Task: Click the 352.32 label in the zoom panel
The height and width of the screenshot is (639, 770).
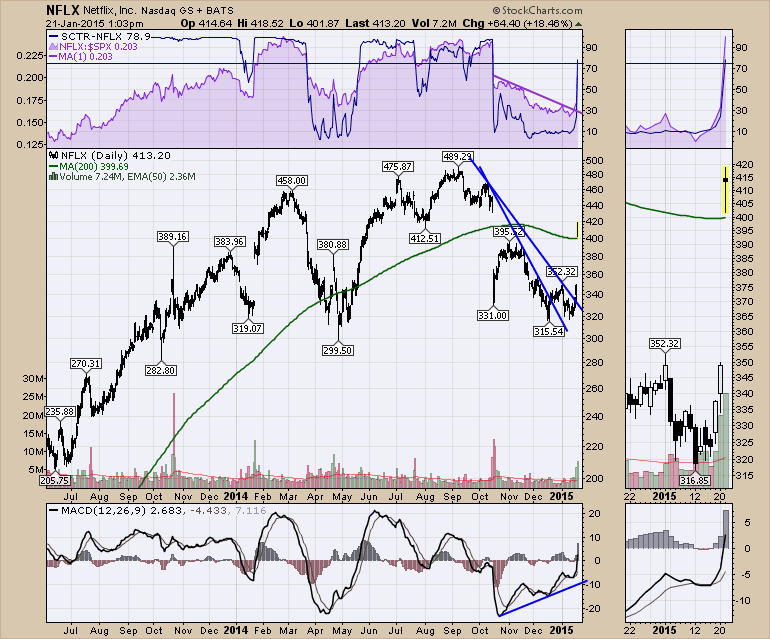Action: [664, 343]
